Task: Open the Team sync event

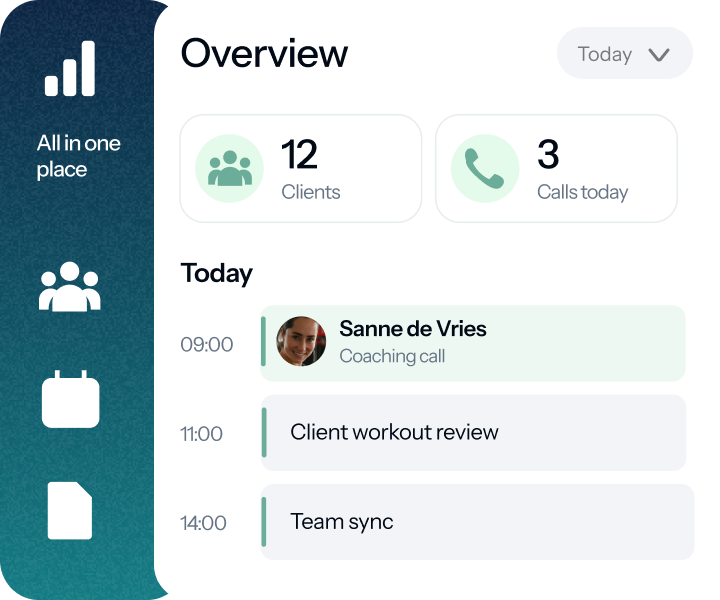Action: pyautogui.click(x=478, y=522)
